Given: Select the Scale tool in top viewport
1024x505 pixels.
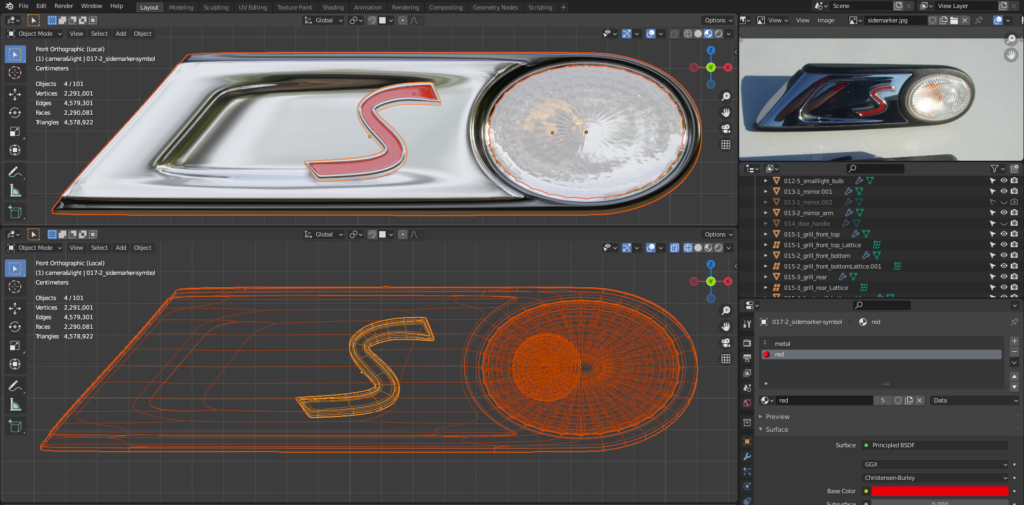Looking at the screenshot, I should (x=15, y=131).
